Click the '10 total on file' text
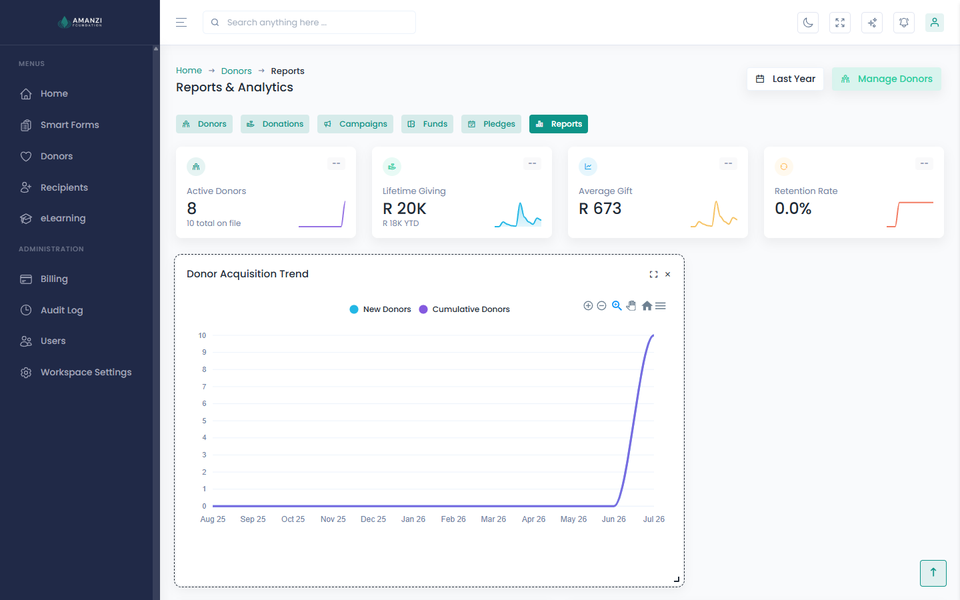 tap(214, 223)
